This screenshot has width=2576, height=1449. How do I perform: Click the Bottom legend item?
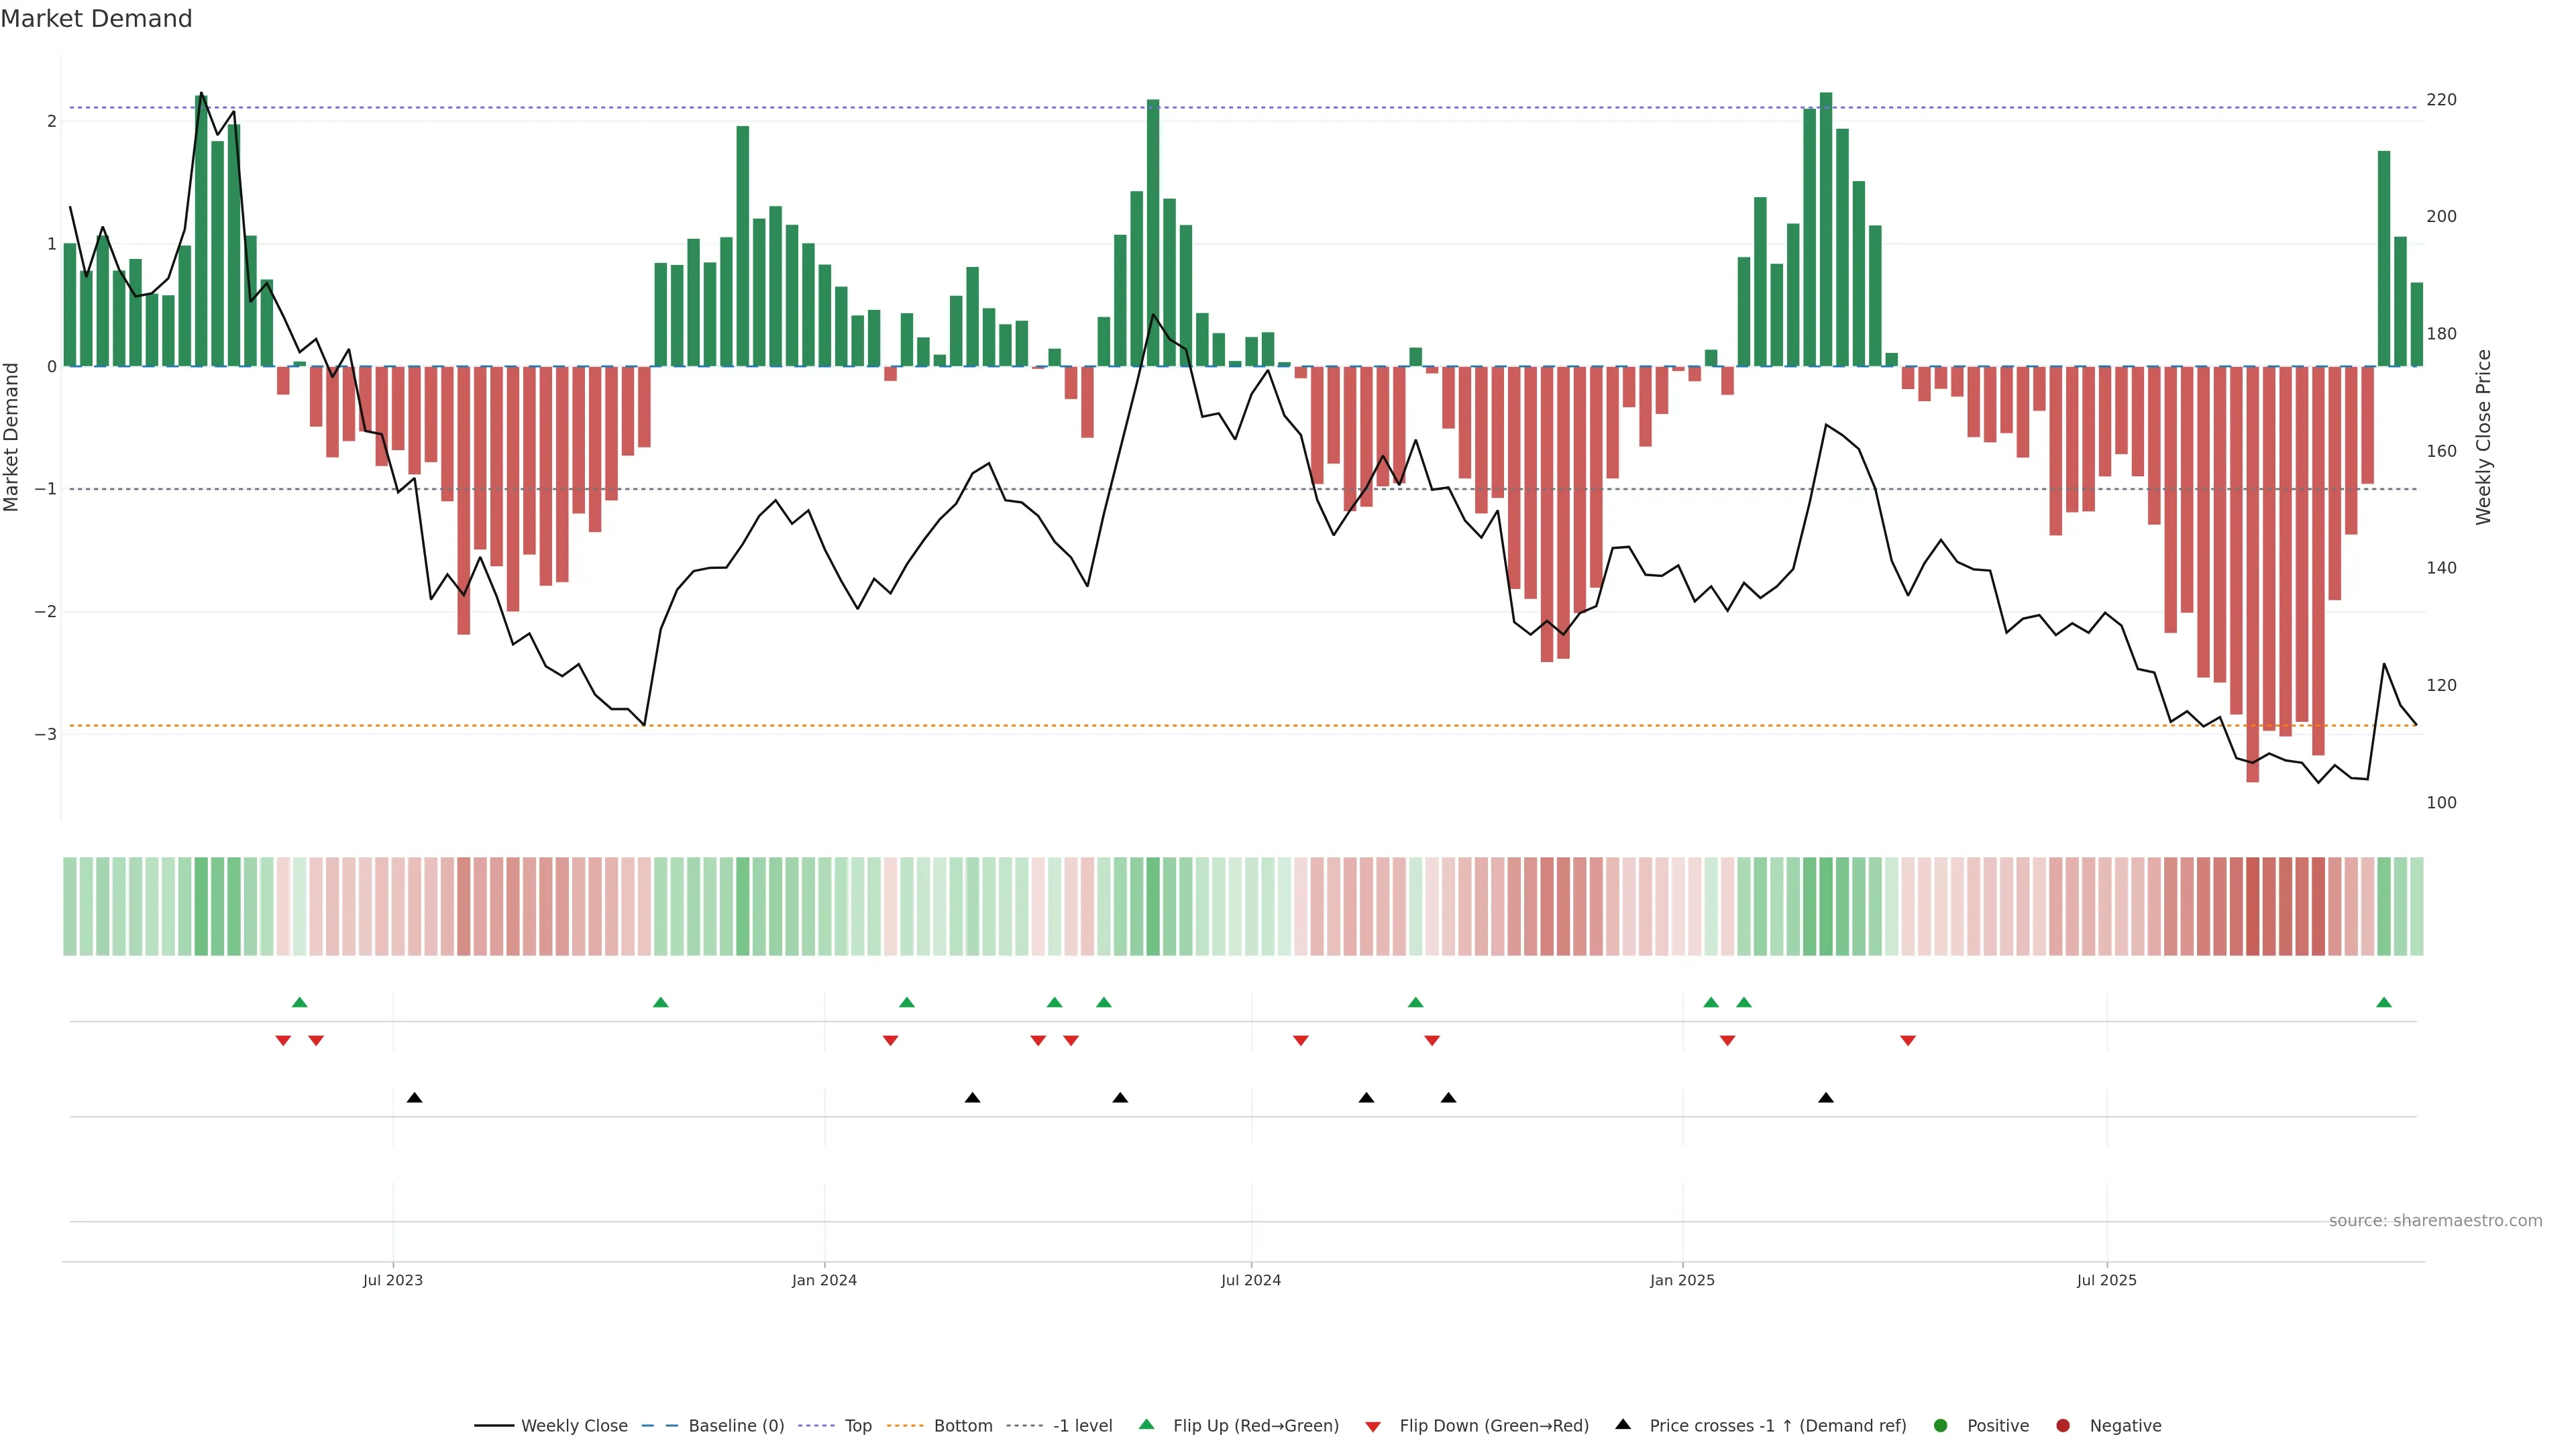[962, 1426]
